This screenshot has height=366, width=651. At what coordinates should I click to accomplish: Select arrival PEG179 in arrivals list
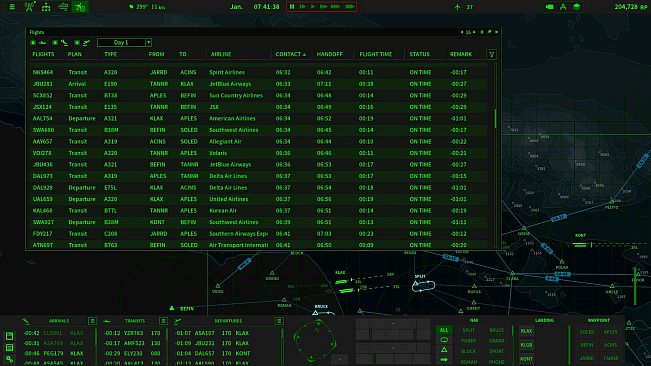[54, 354]
